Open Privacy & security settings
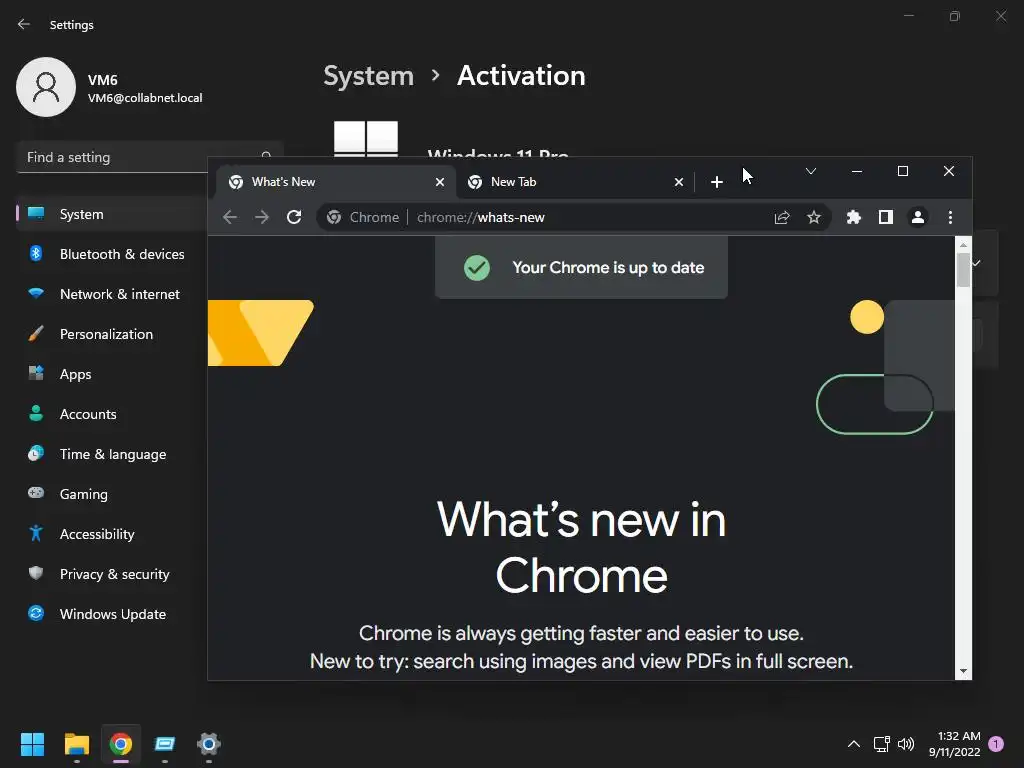1024x768 pixels. [x=112, y=574]
